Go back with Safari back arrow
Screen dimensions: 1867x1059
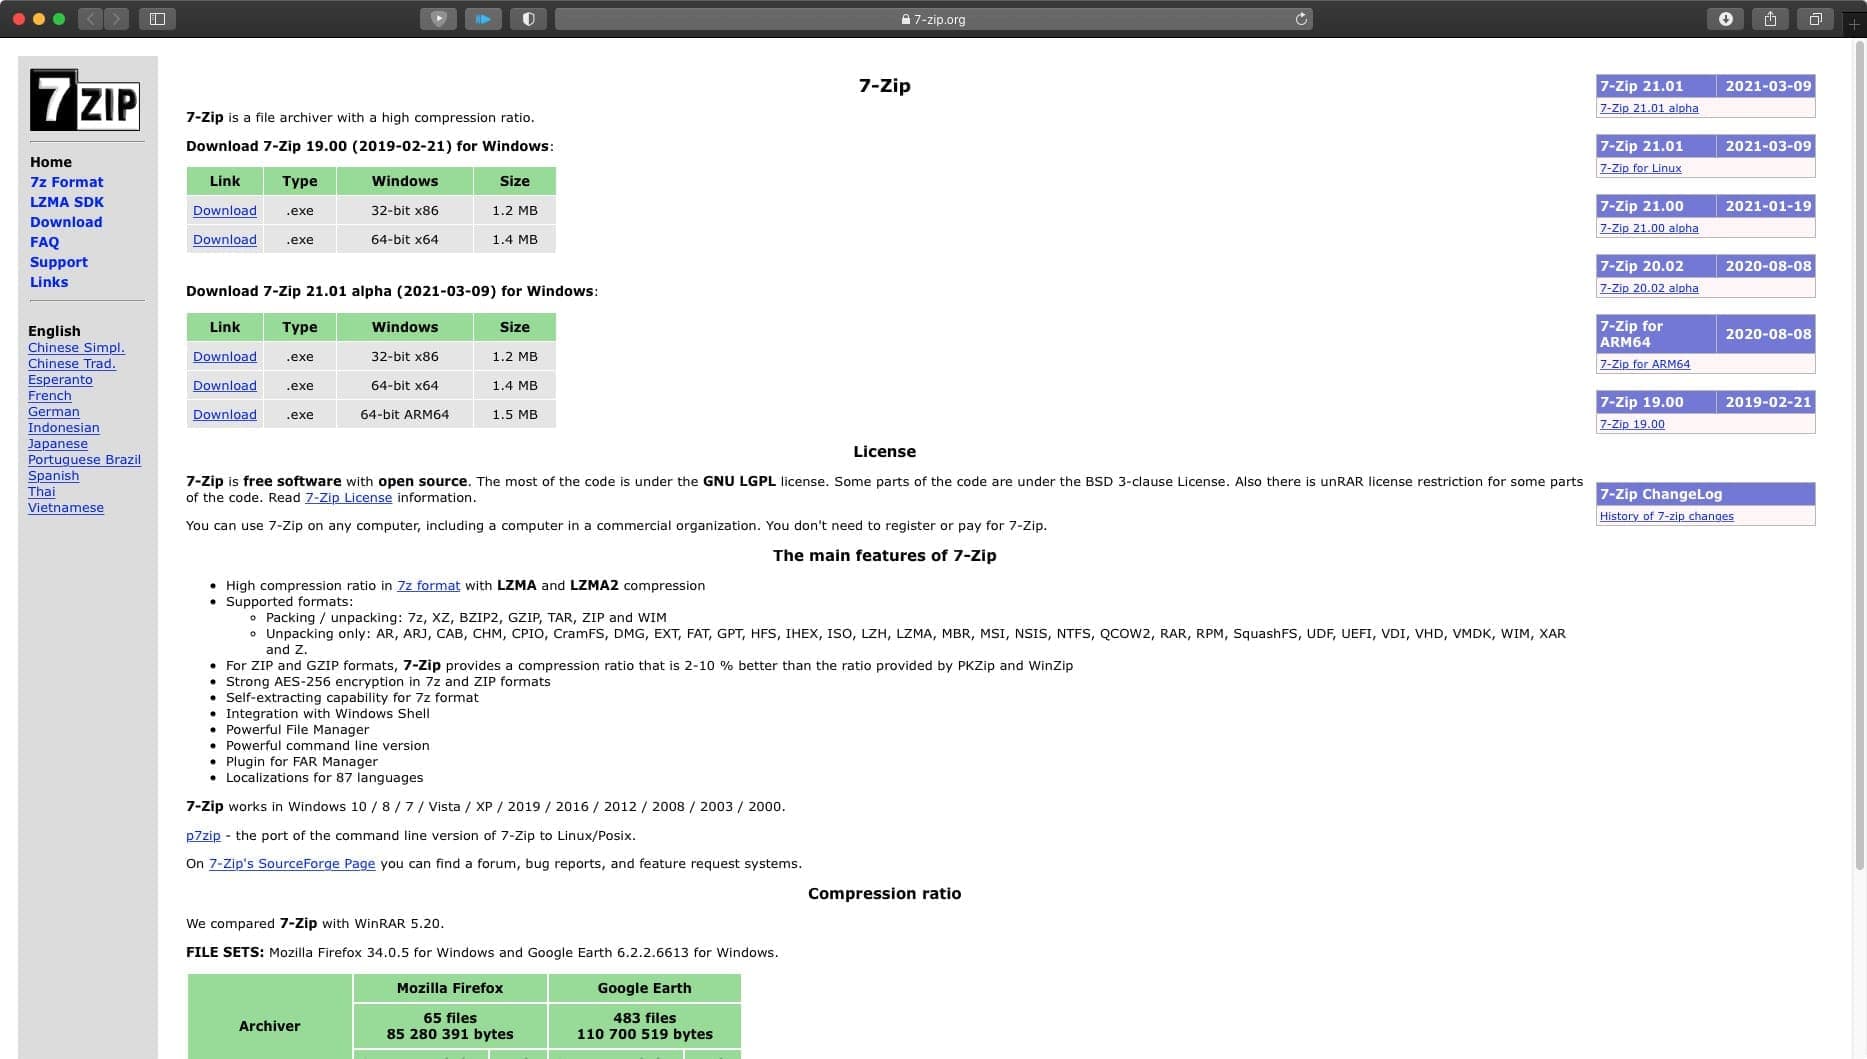click(x=90, y=19)
